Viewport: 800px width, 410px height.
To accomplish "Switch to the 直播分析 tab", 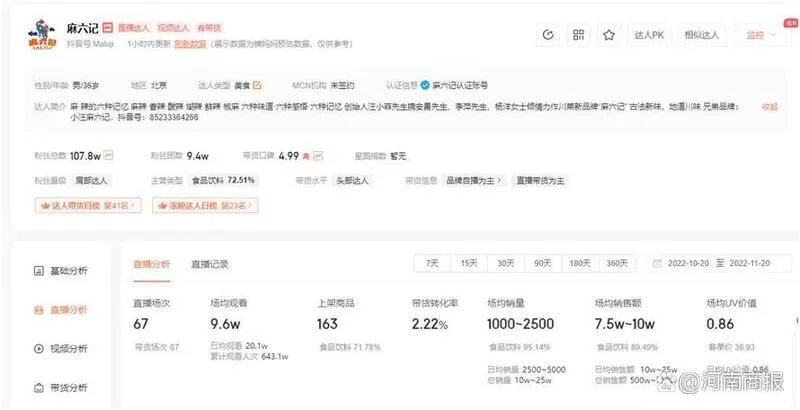I will (x=152, y=264).
